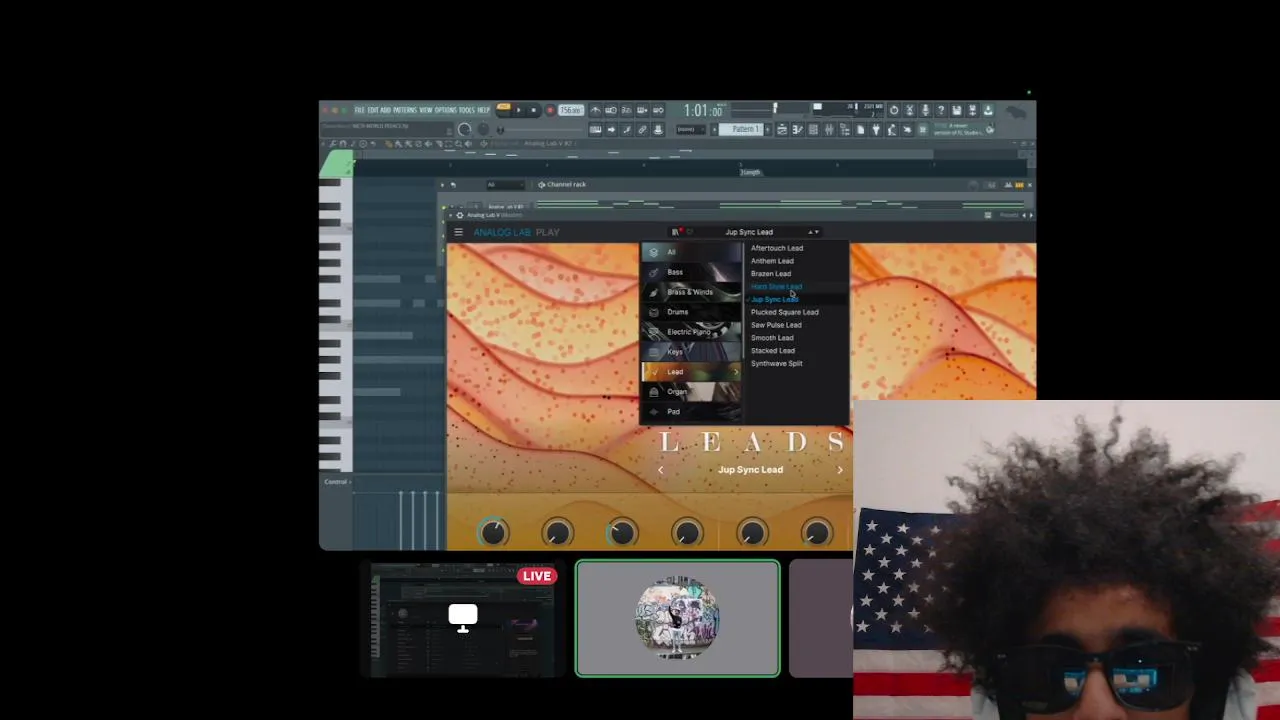Select the Brass & Winds category

(x=691, y=292)
